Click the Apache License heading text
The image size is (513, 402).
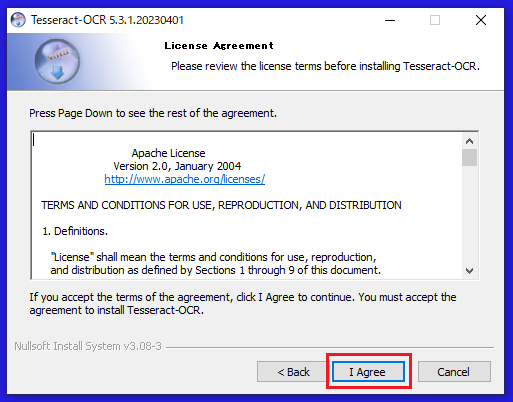click(x=168, y=153)
